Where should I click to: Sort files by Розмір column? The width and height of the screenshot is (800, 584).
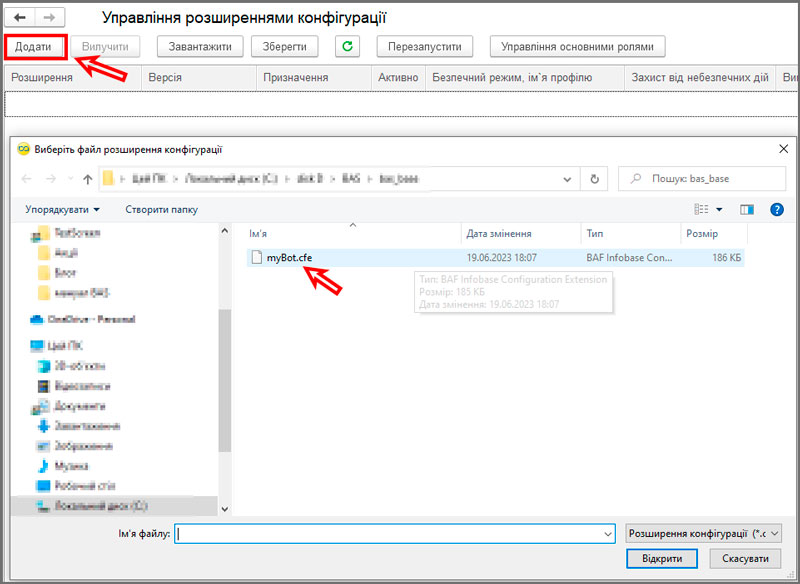(x=700, y=233)
